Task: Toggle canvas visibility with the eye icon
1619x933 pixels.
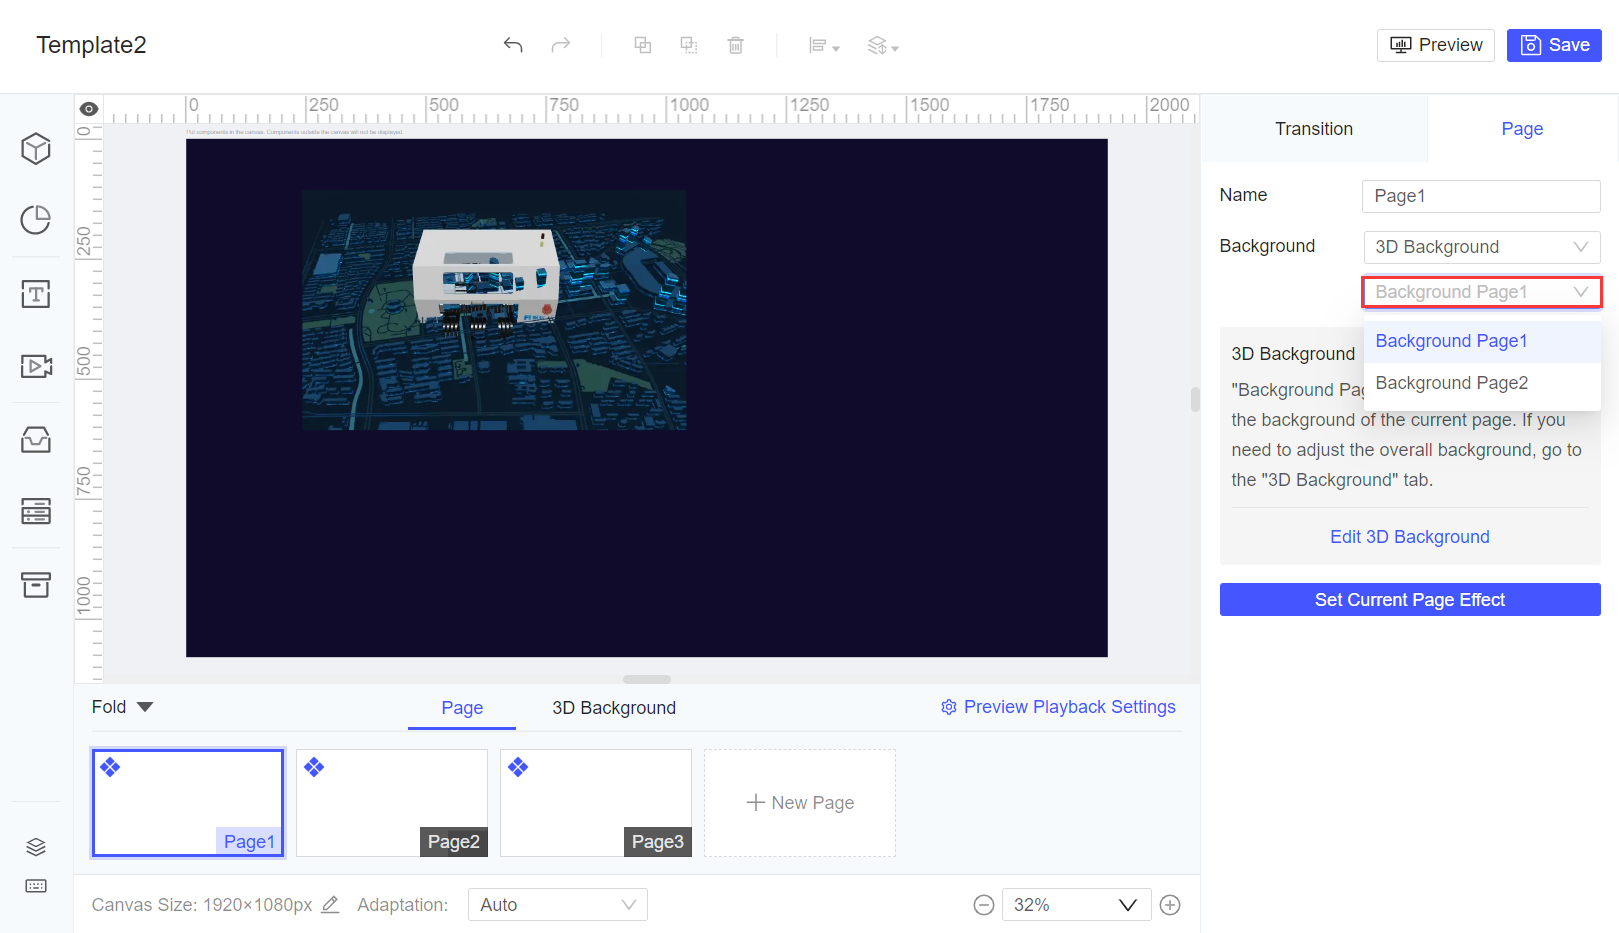Action: 88,107
